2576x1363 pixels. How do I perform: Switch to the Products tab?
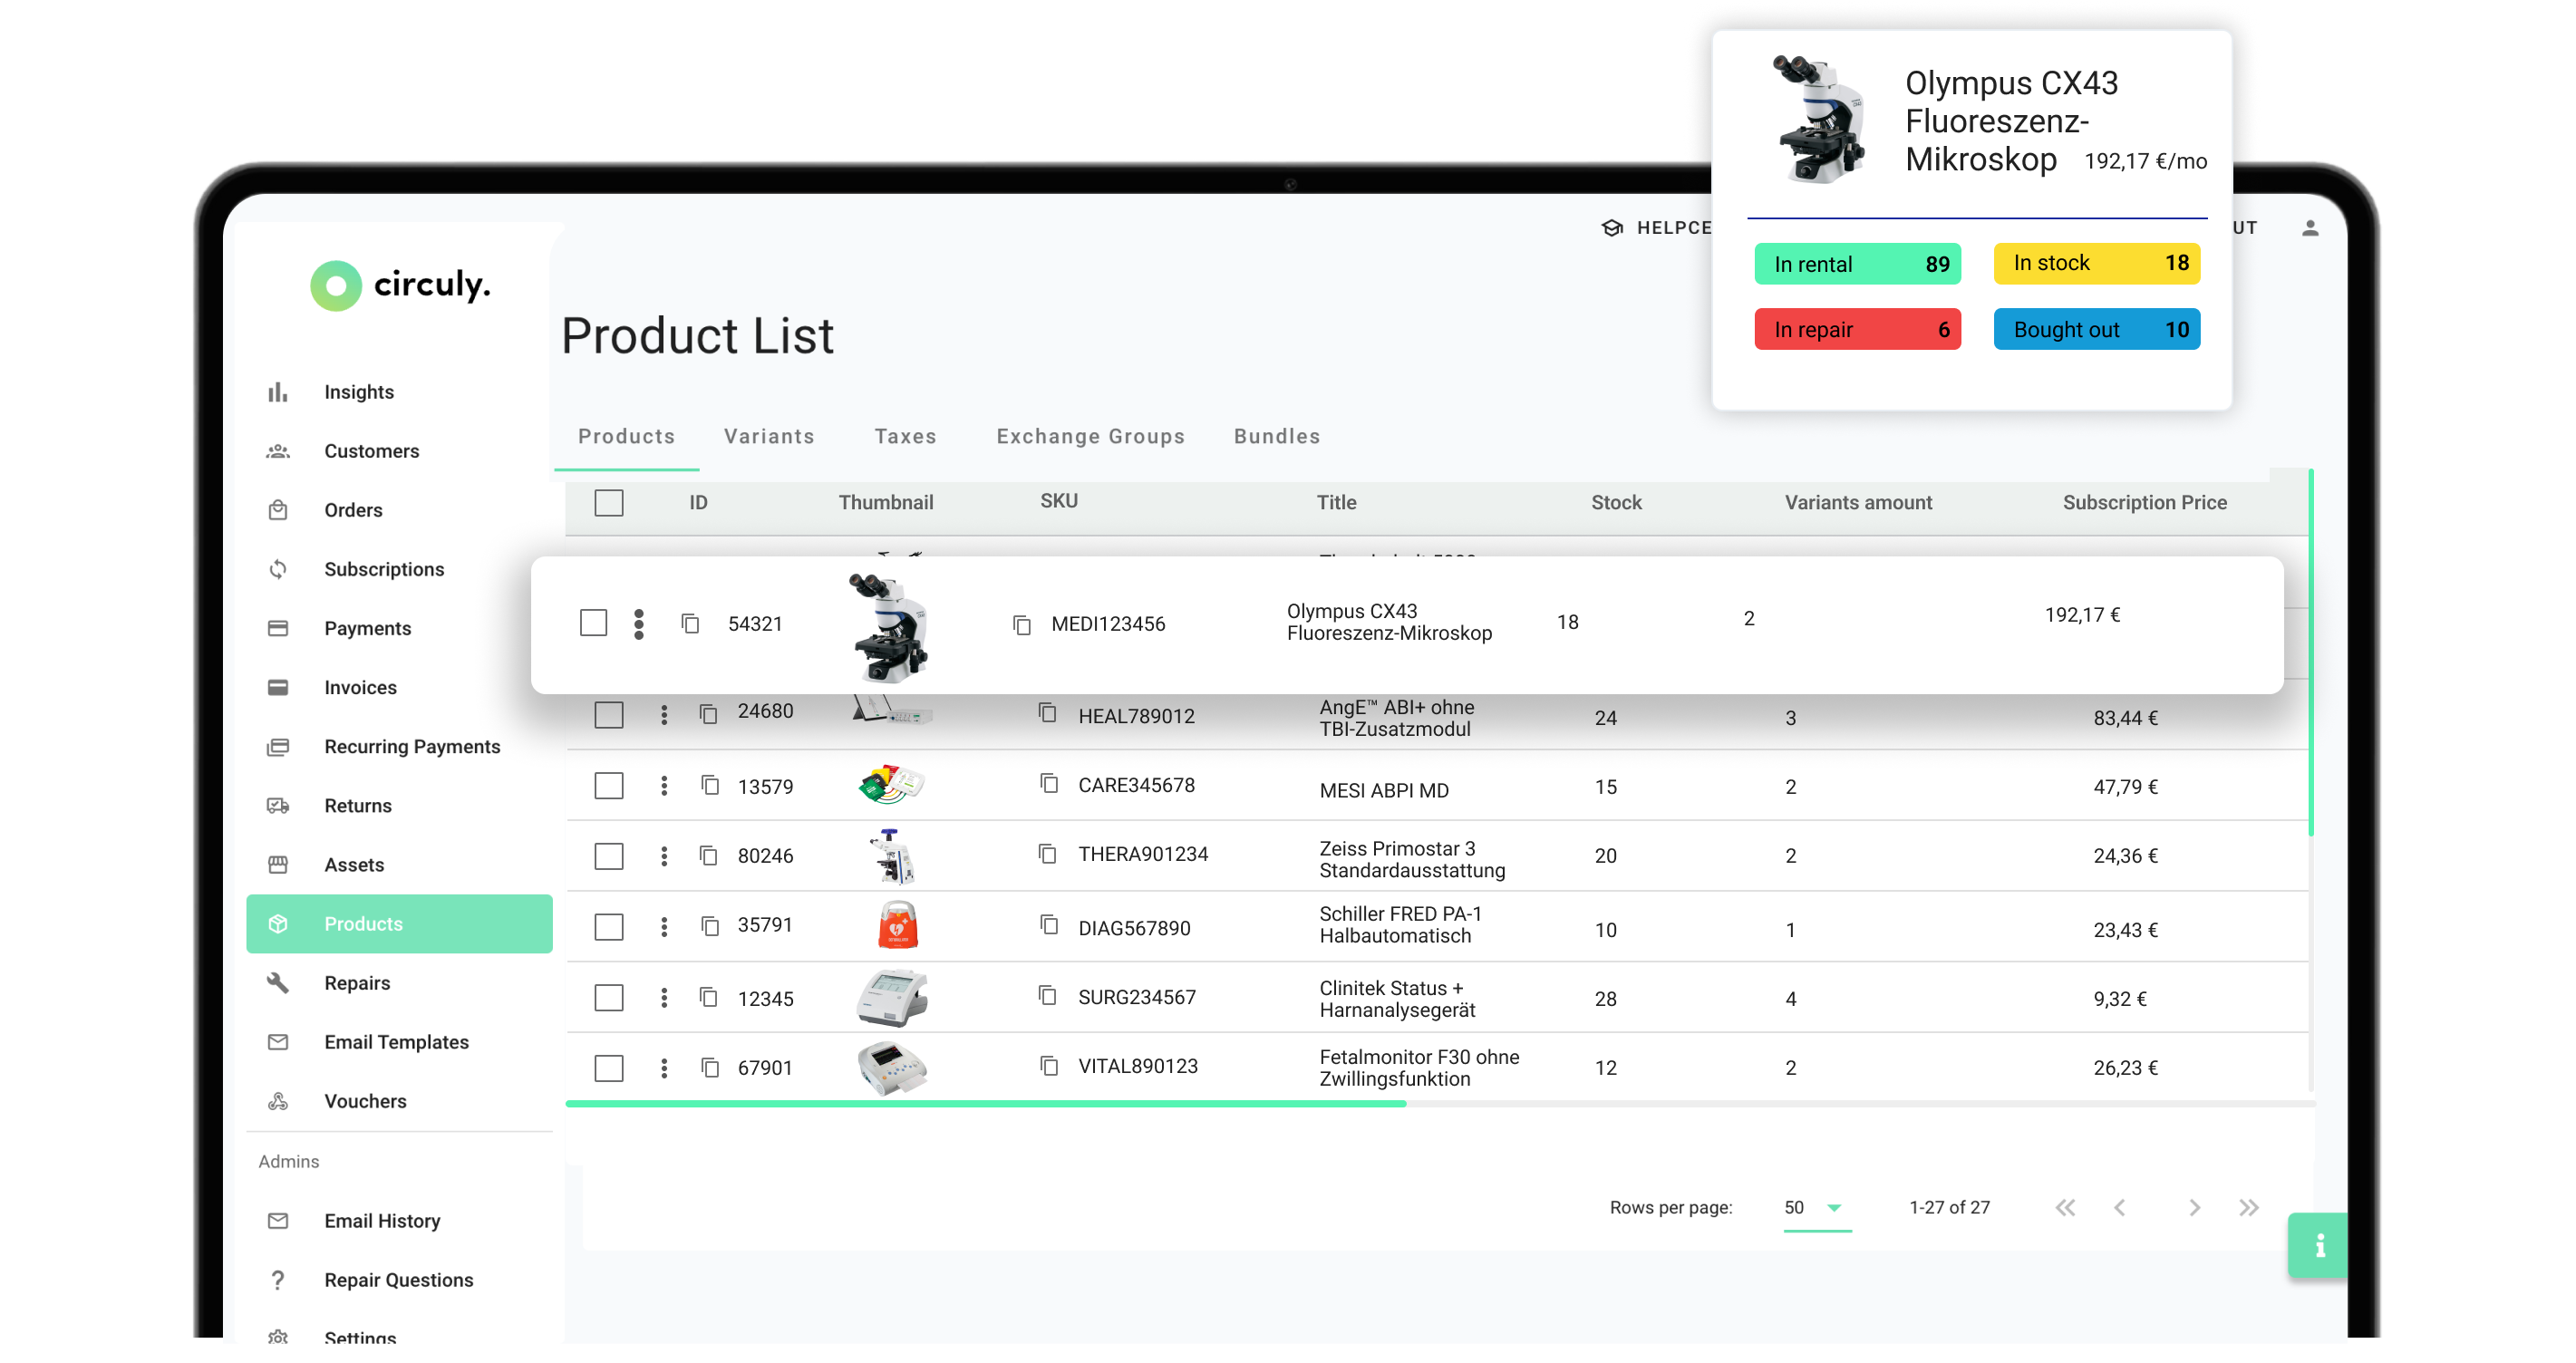pyautogui.click(x=627, y=436)
